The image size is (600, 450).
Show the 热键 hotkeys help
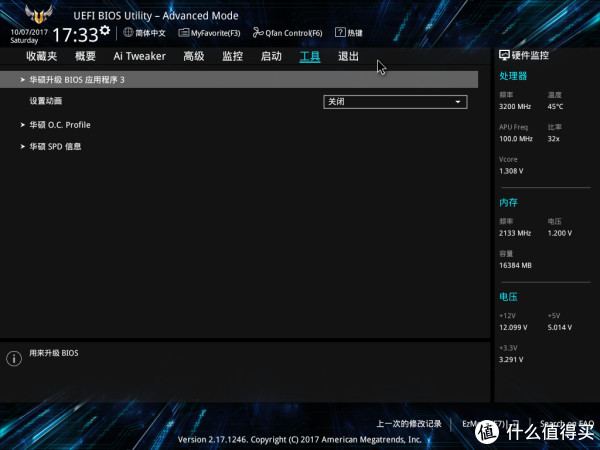click(x=349, y=33)
